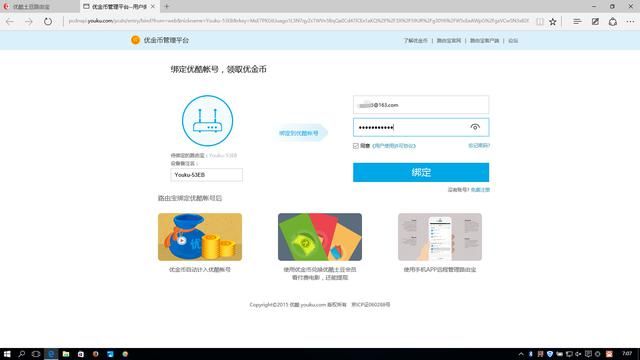640x360 pixels.
Task: Add page to favorites star icon
Action: 553,22
